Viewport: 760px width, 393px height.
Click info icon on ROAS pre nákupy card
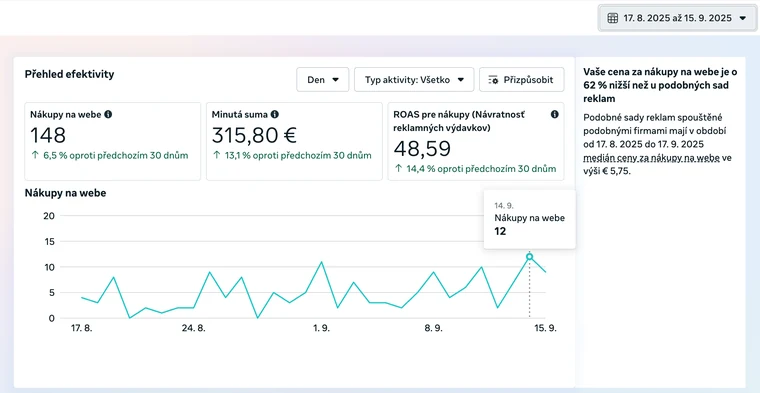pos(554,114)
